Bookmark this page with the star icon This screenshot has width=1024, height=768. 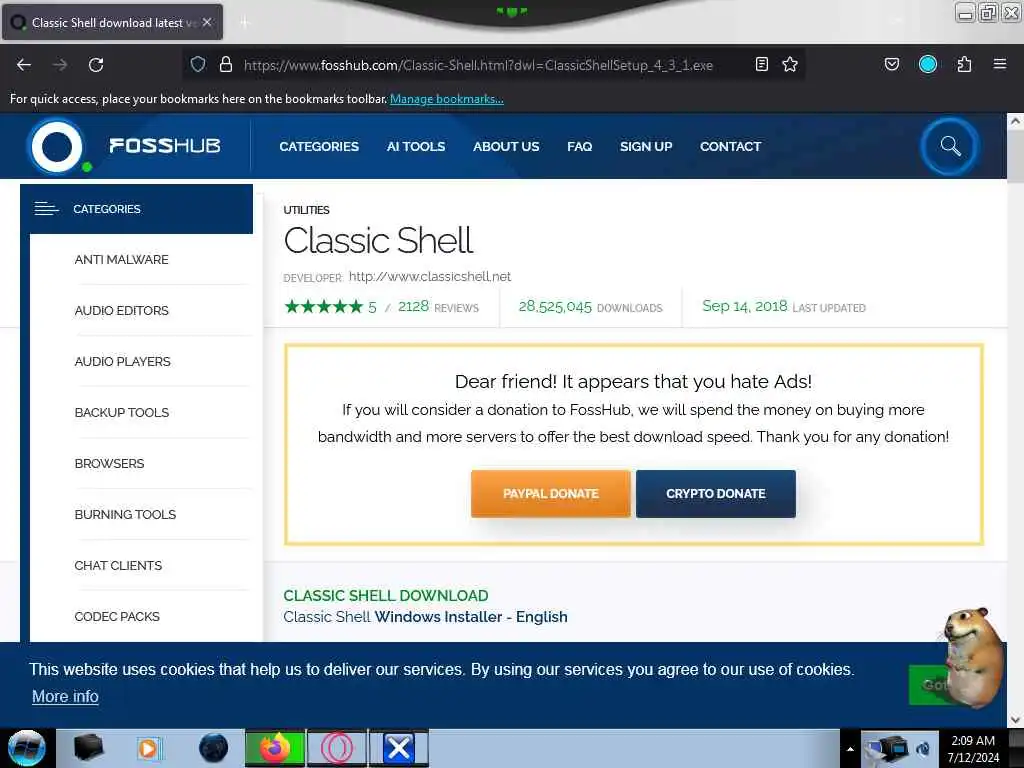point(790,64)
